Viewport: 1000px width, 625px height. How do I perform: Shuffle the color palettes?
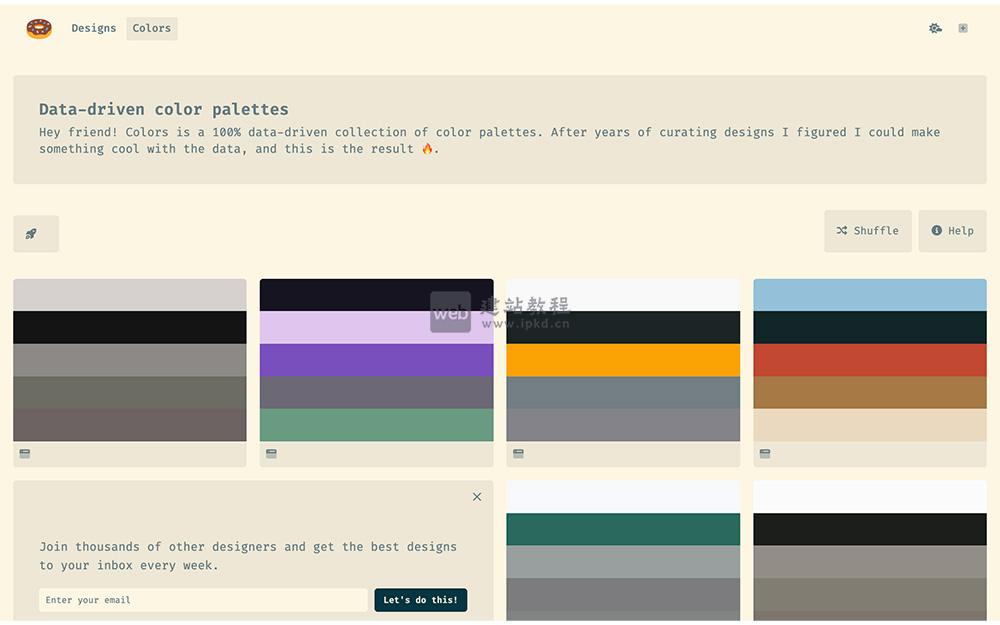point(867,231)
